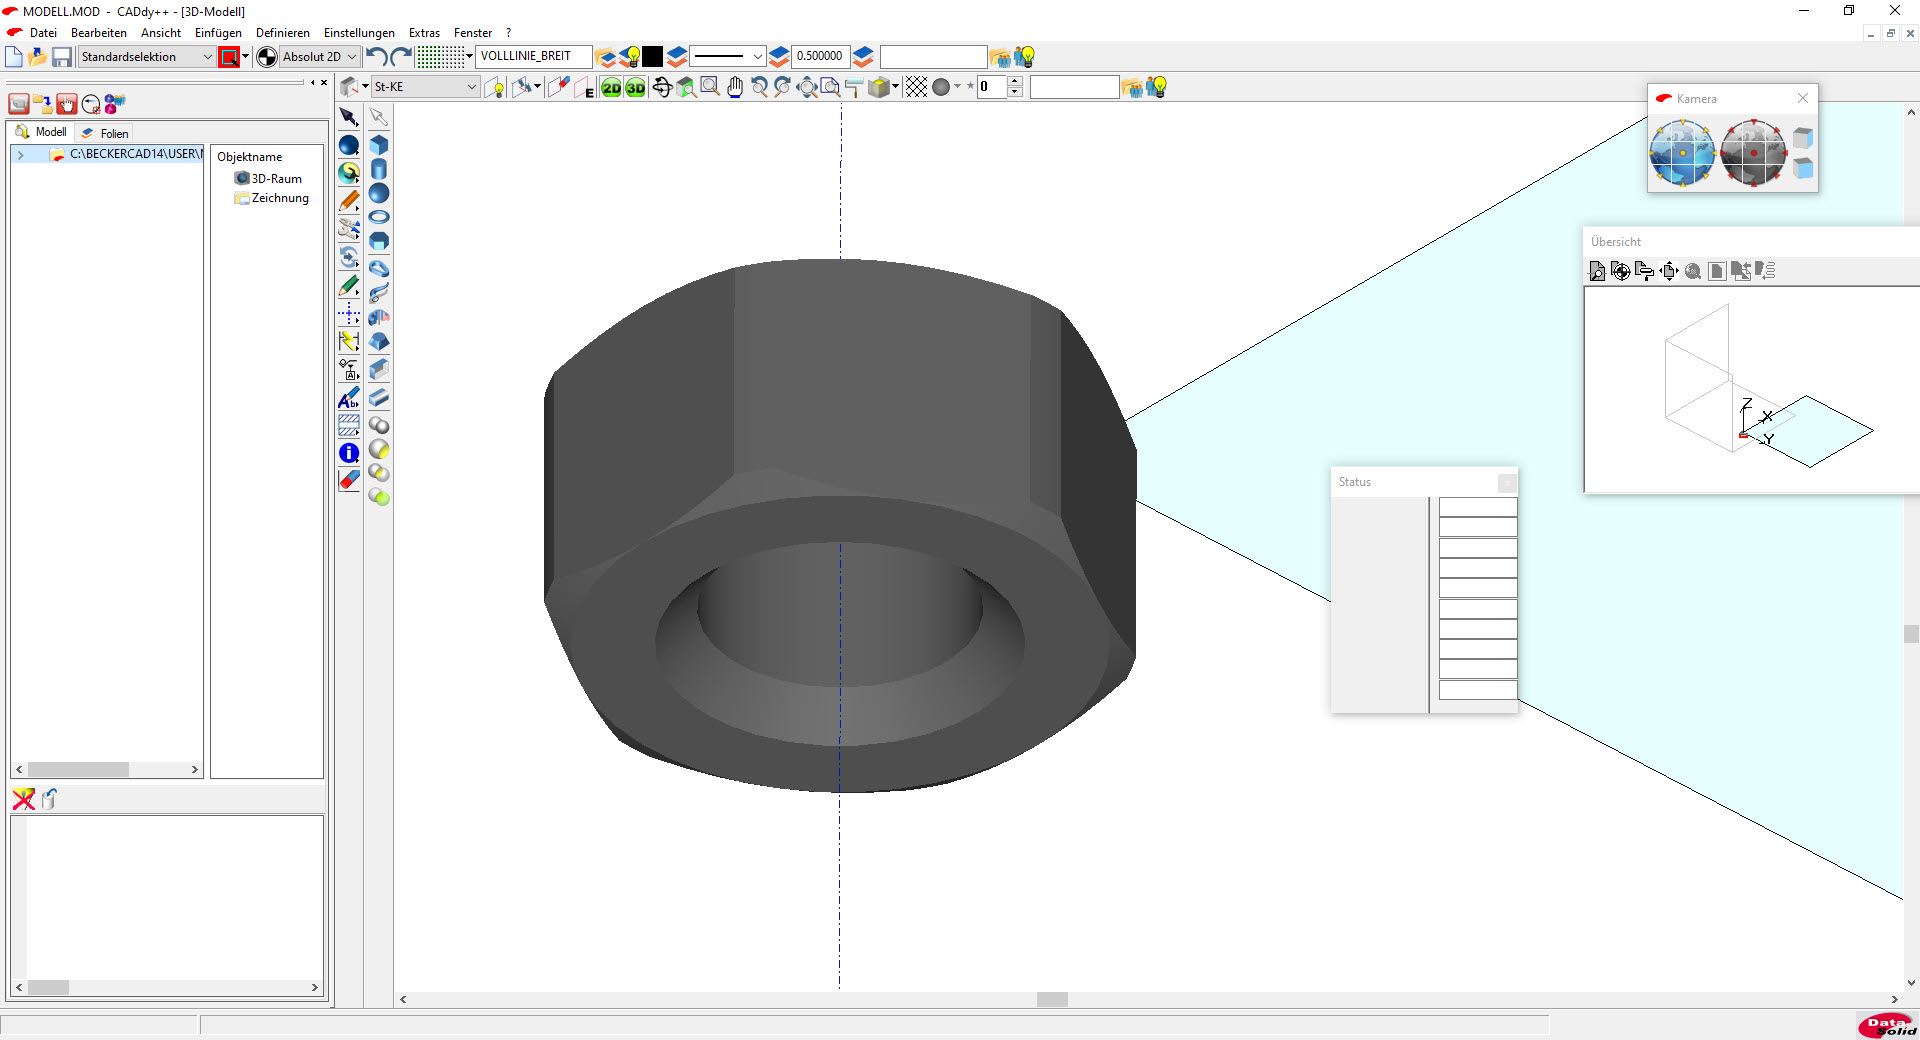This screenshot has width=1920, height=1040.
Task: Save the model with the floppy disk icon
Action: coord(62,57)
